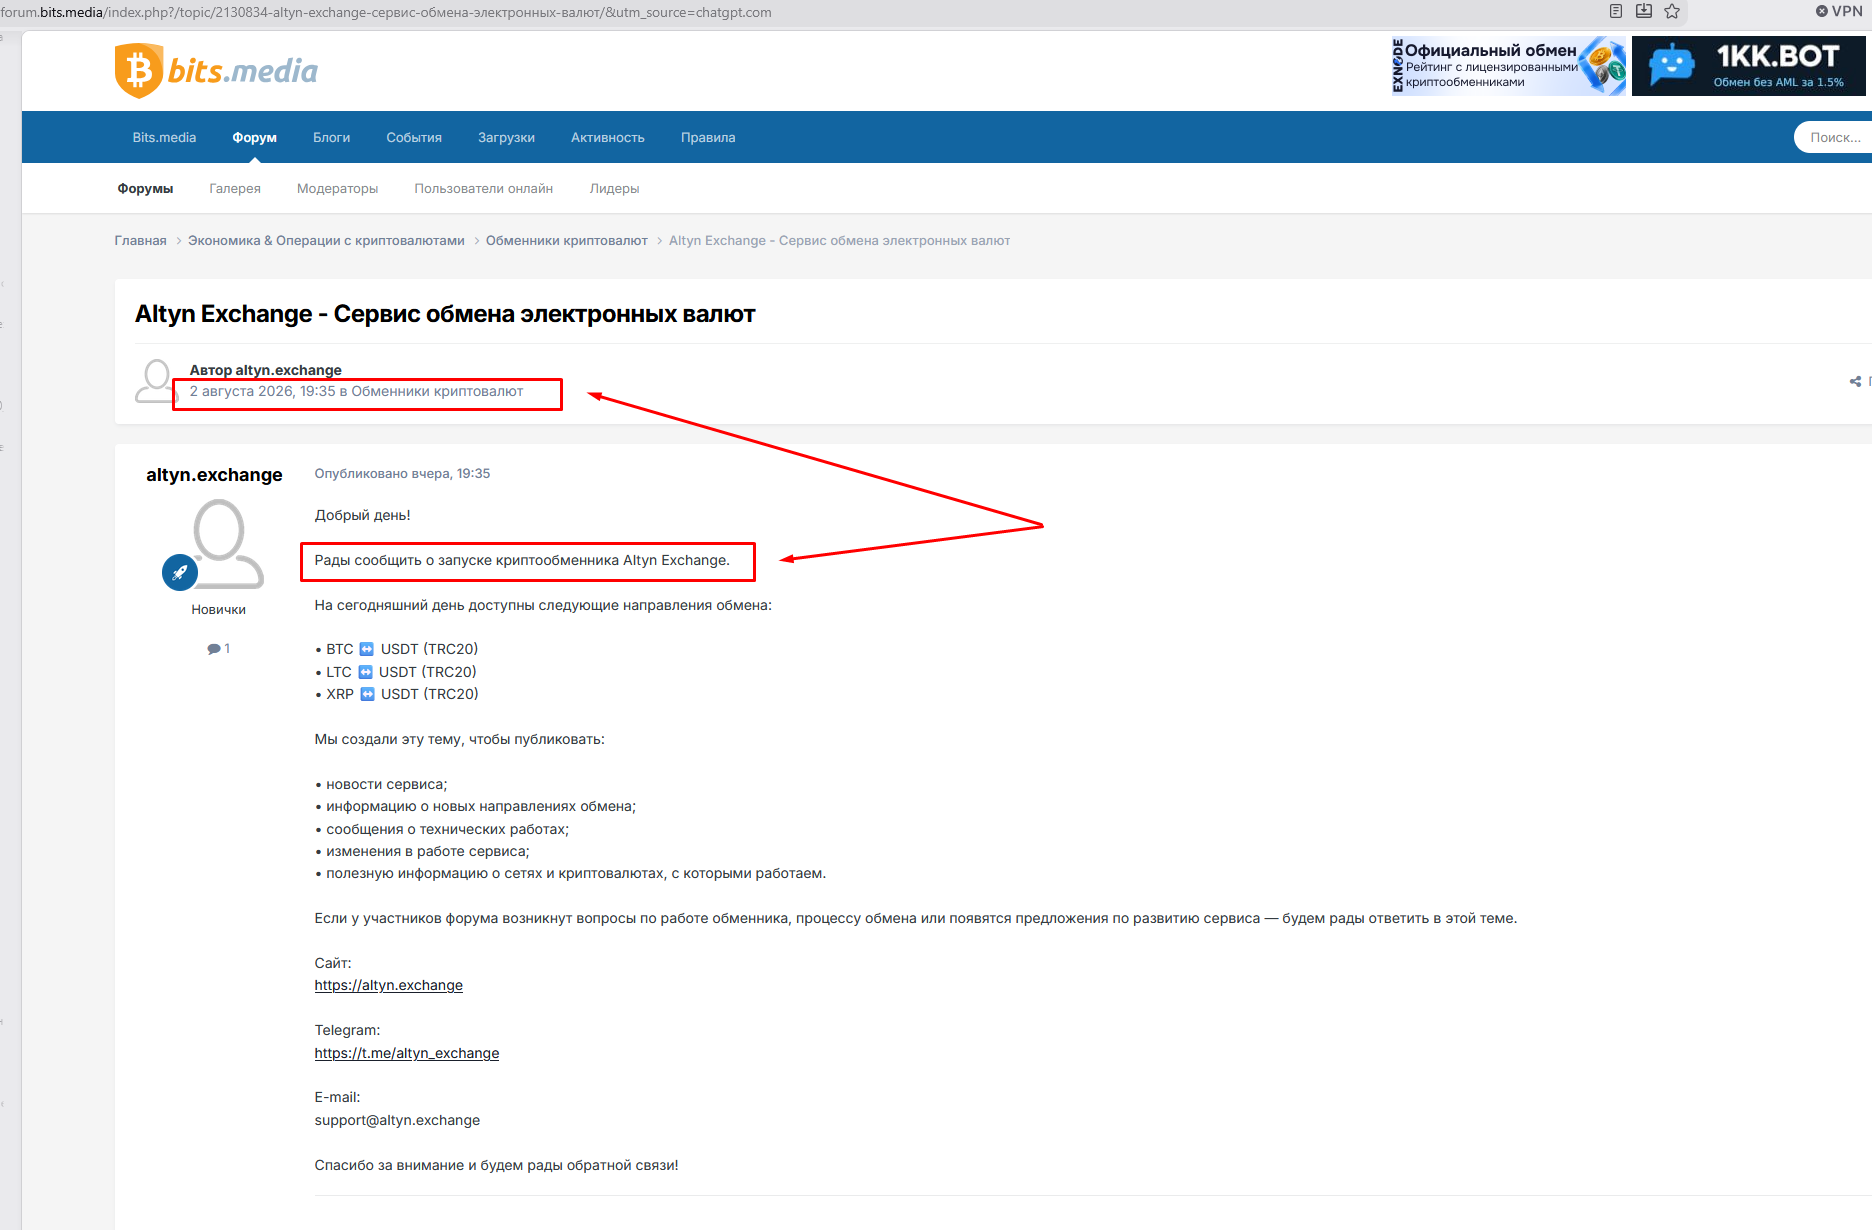Open Экономика & Операции с криптовалютами breadcrumb

click(x=326, y=241)
